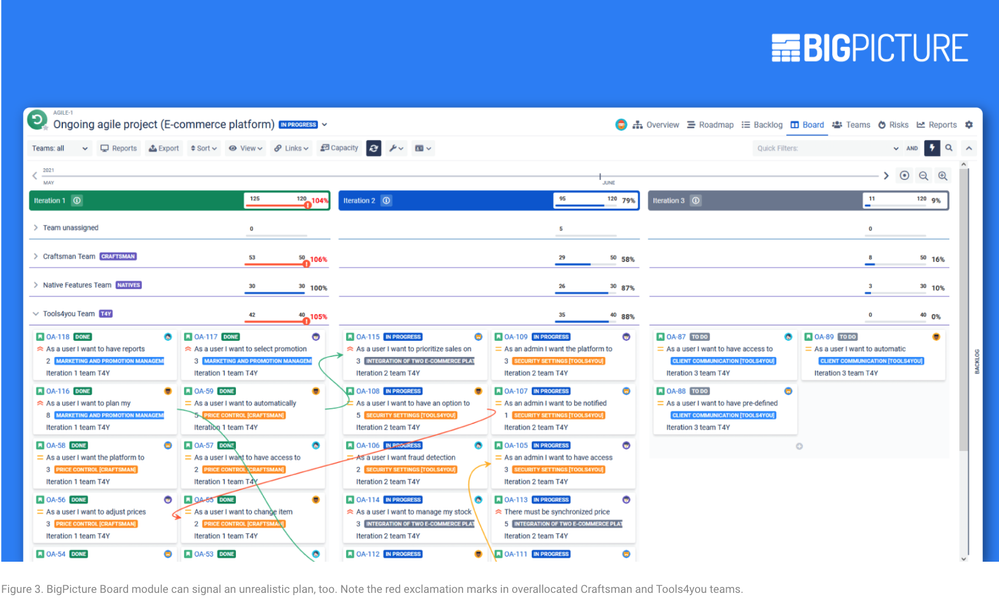Click the story type icon on OA-116

click(x=40, y=391)
